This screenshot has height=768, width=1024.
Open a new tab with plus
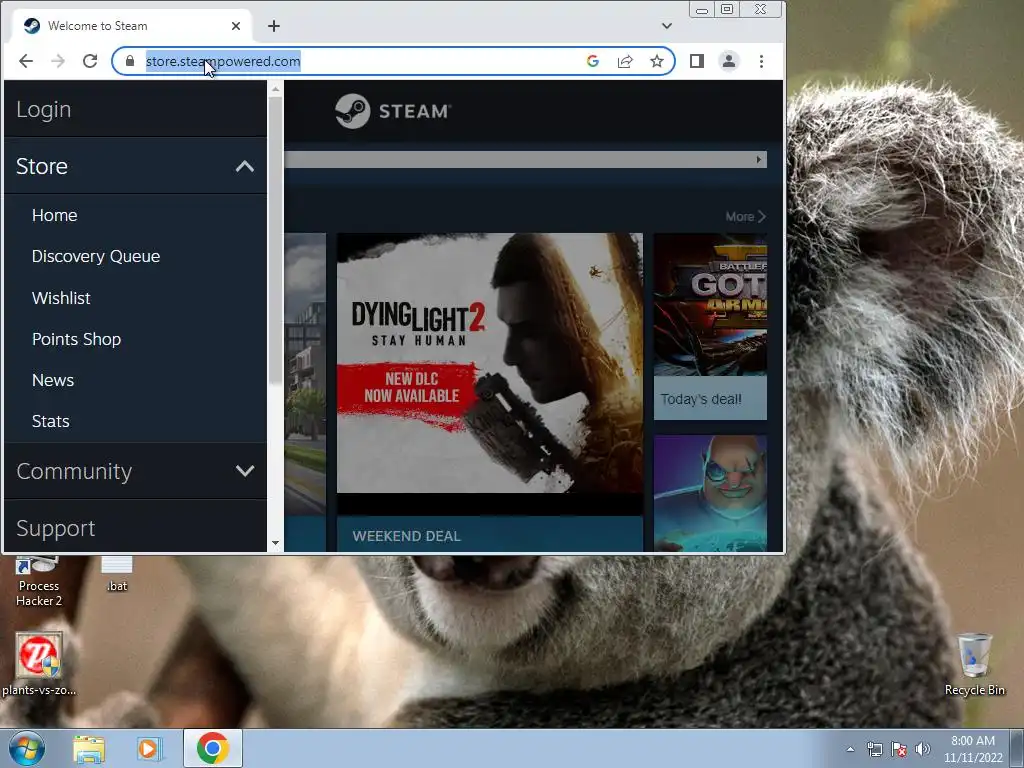pyautogui.click(x=274, y=26)
